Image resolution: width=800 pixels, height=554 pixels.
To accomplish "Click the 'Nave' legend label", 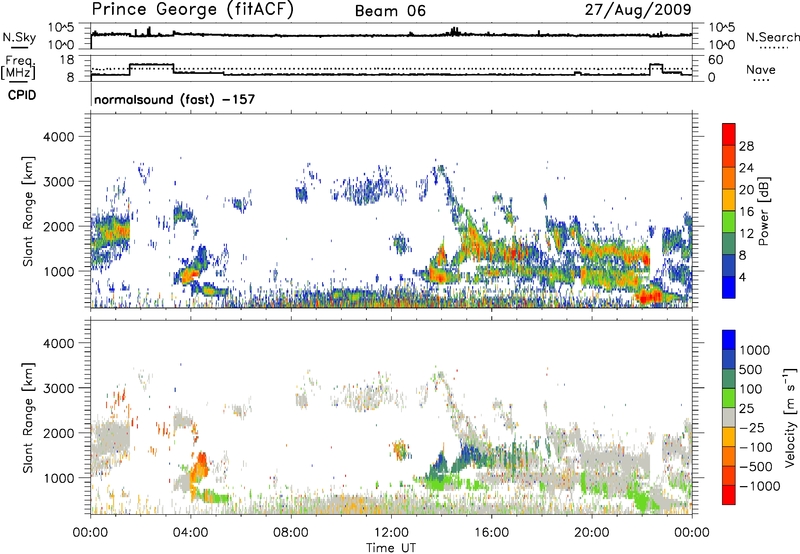I will (x=761, y=70).
